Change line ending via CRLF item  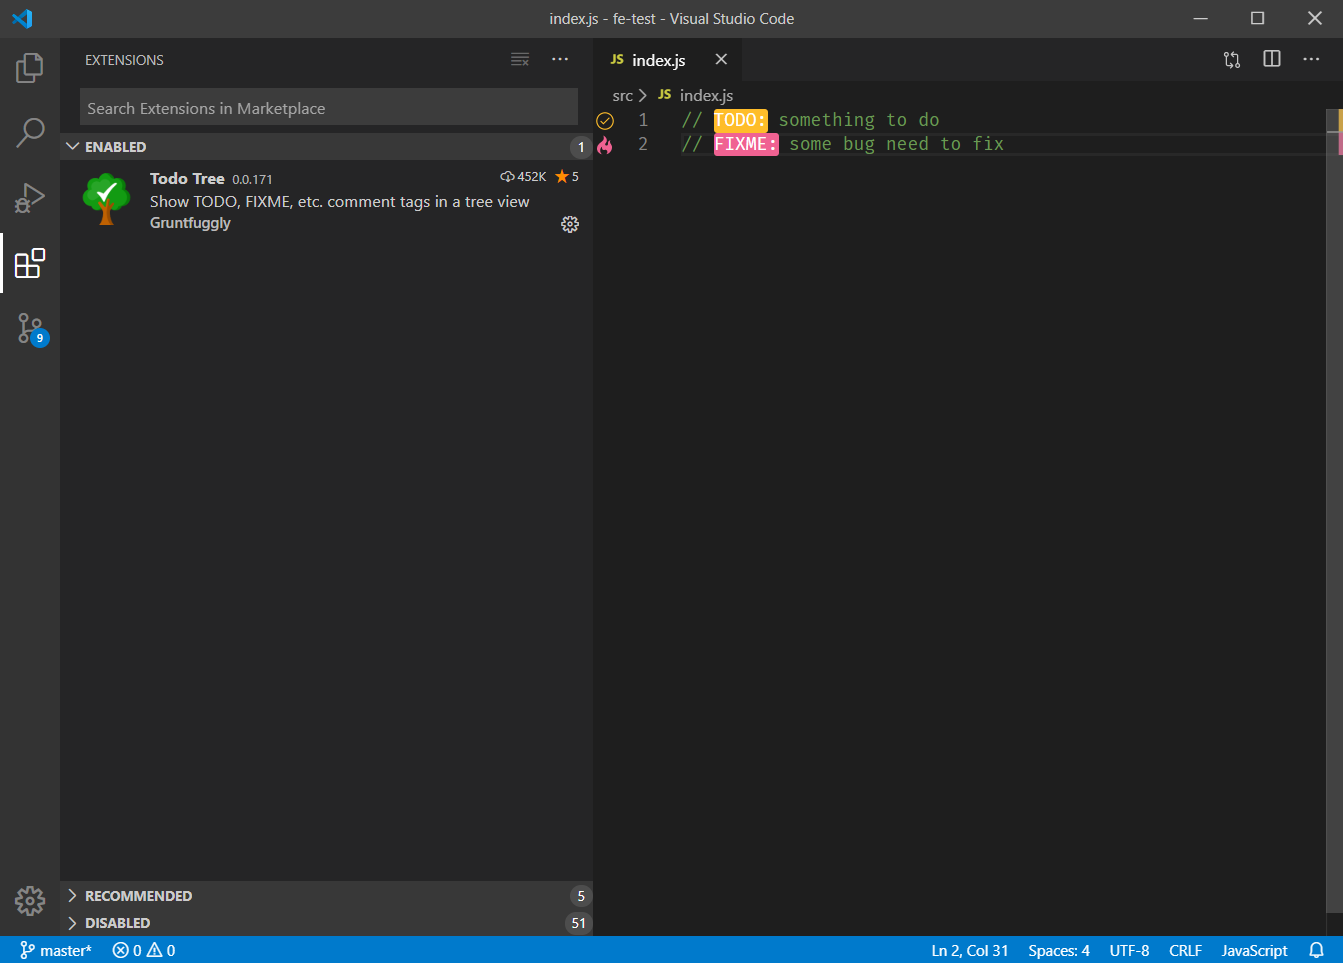1185,950
